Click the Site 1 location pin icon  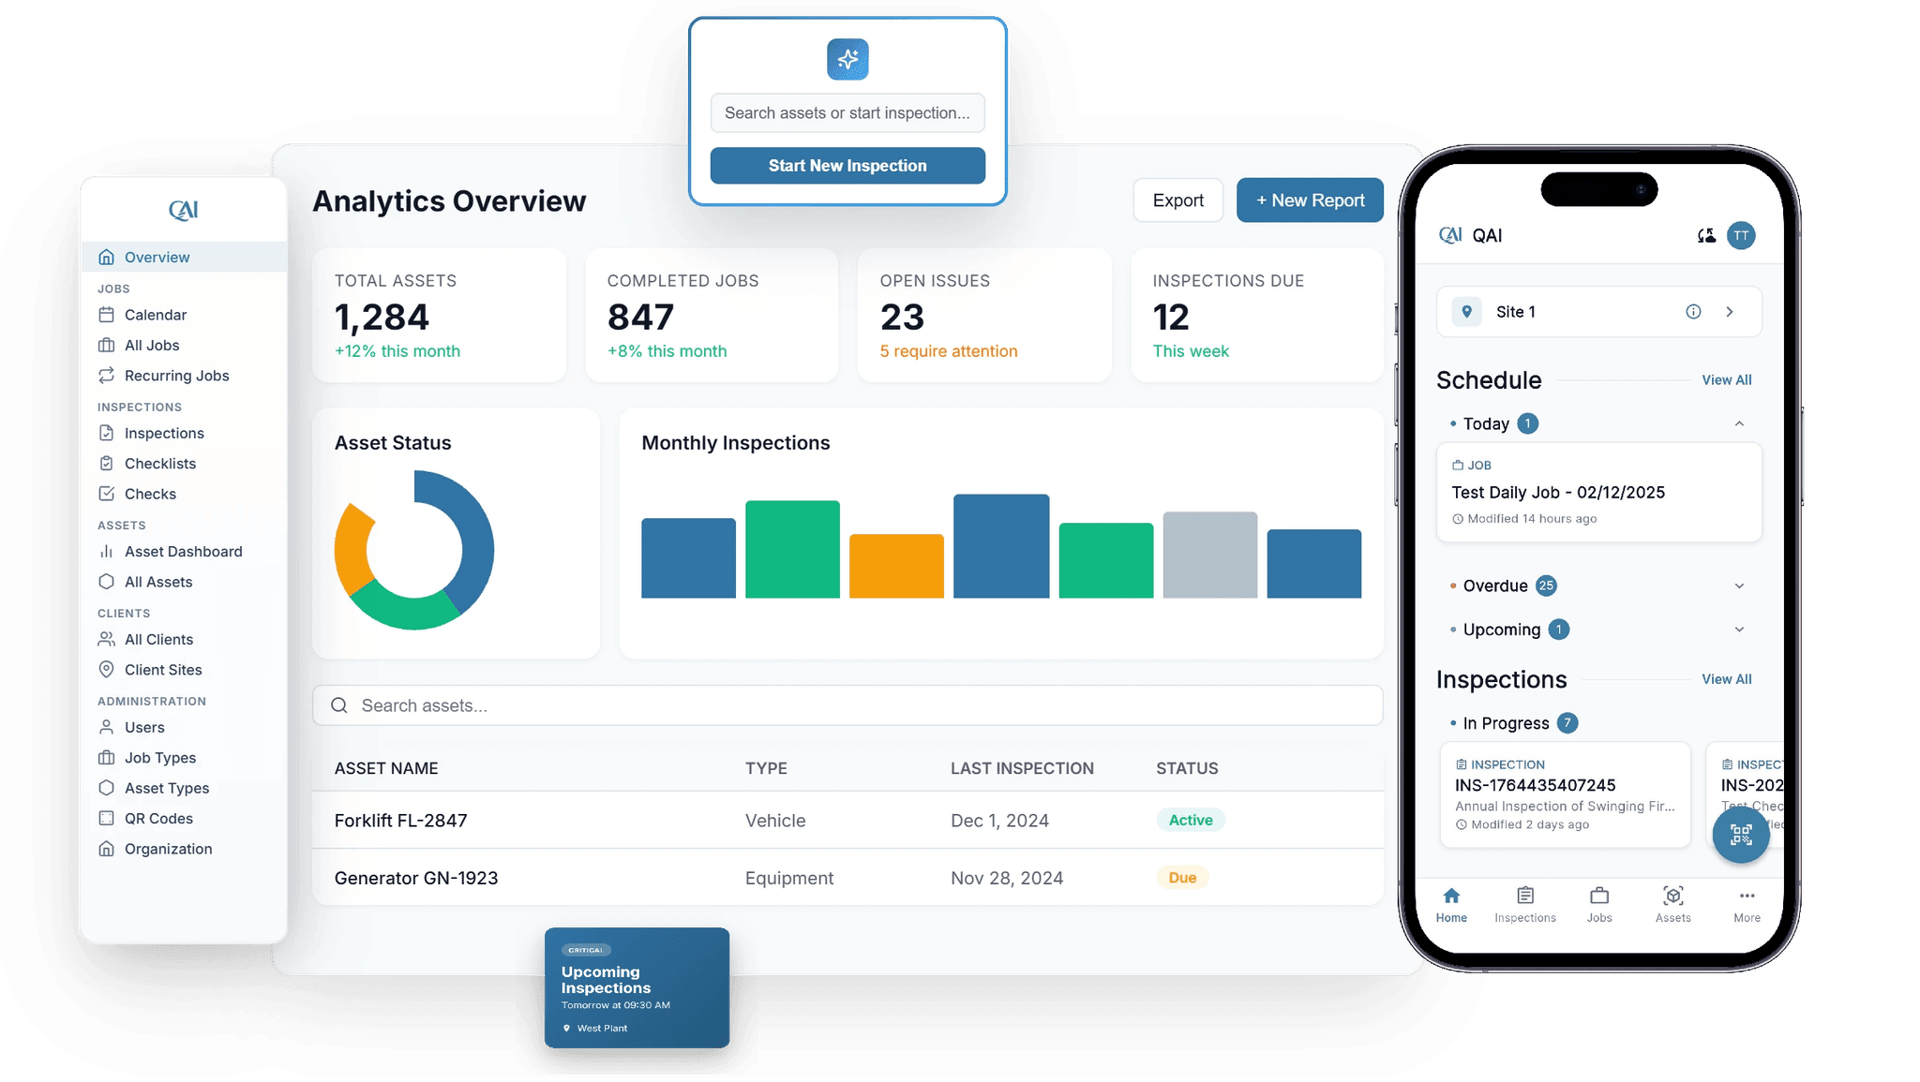[1467, 312]
